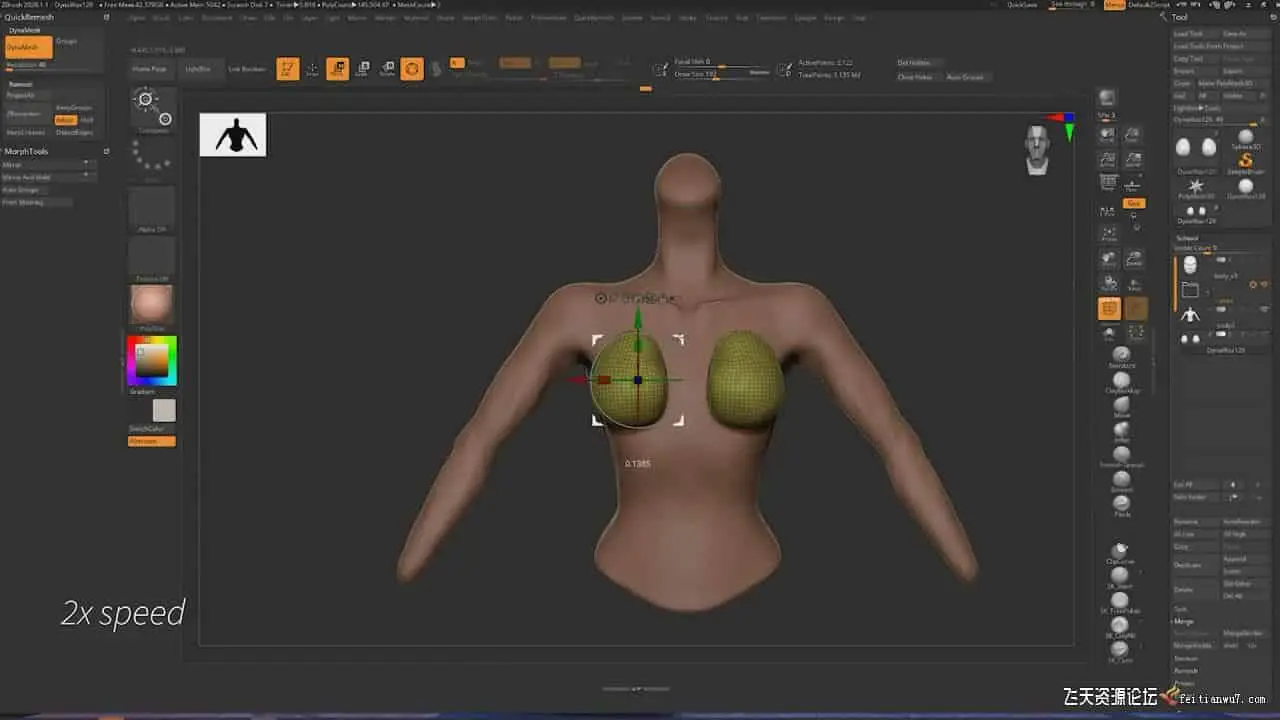Toggle the orange Adapt option
Viewport: 1280px width, 720px height.
click(64, 120)
